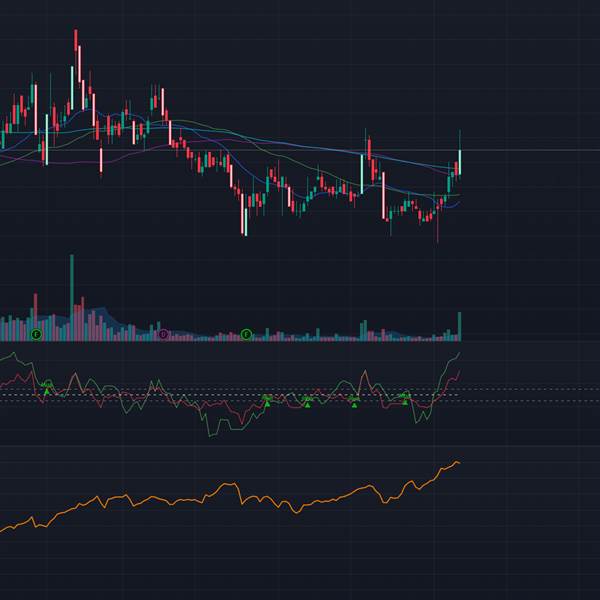Open the purple D dividend marker

(x=163, y=334)
